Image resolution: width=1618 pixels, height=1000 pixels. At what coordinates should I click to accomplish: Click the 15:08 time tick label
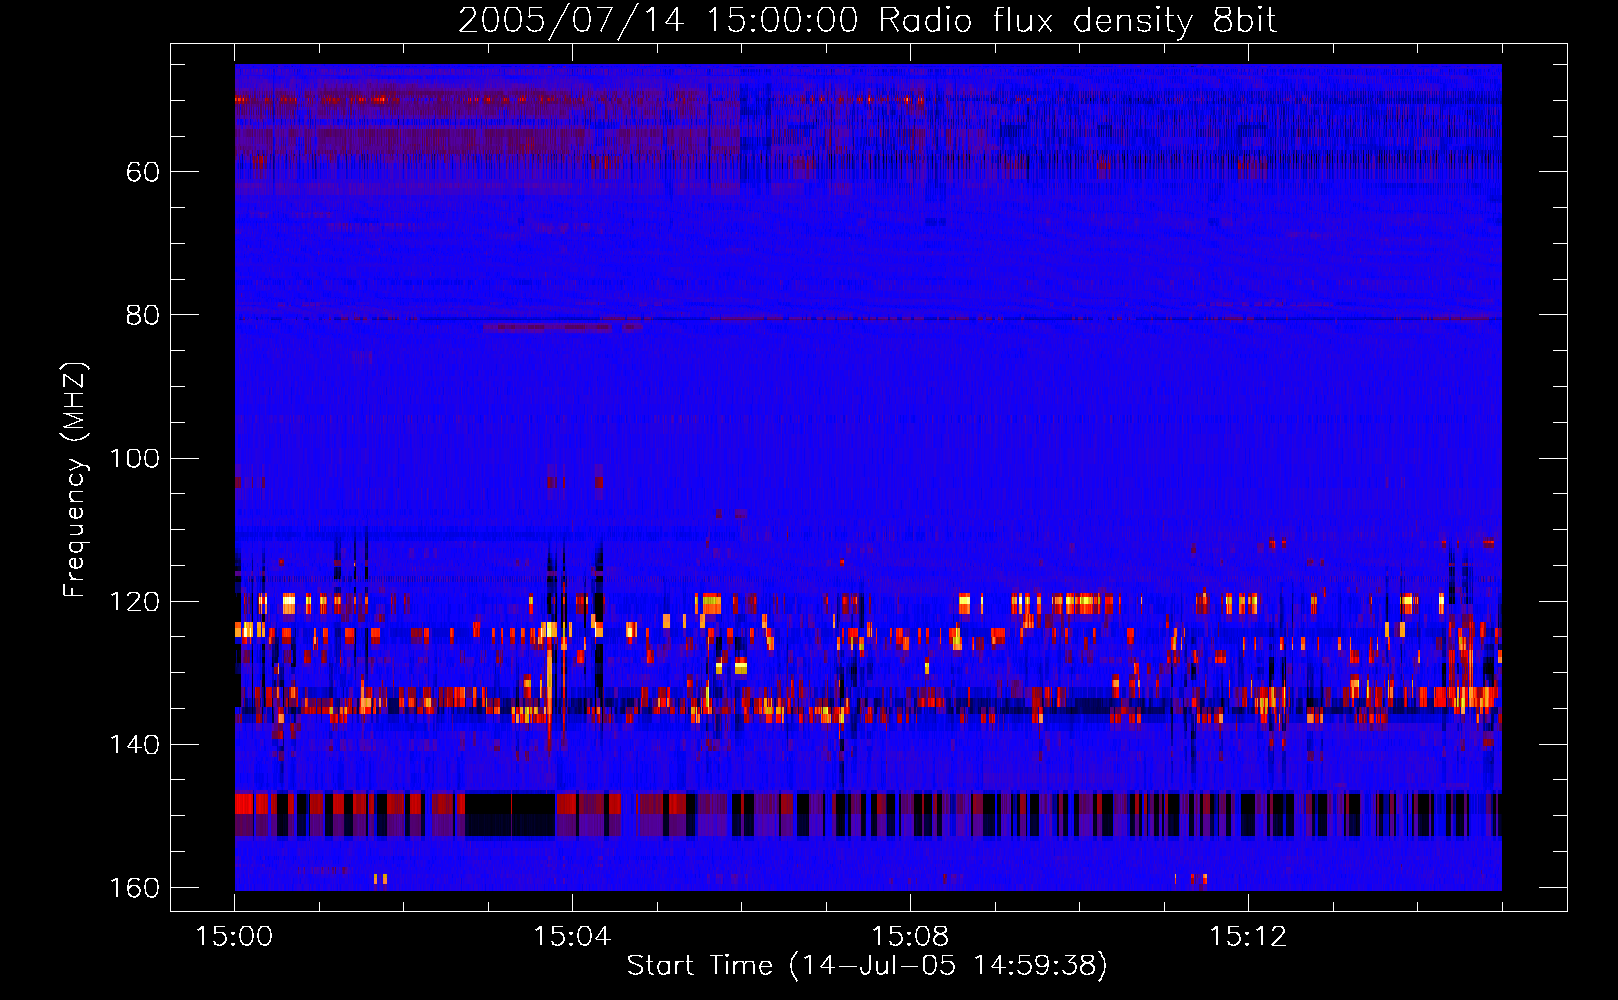click(910, 937)
